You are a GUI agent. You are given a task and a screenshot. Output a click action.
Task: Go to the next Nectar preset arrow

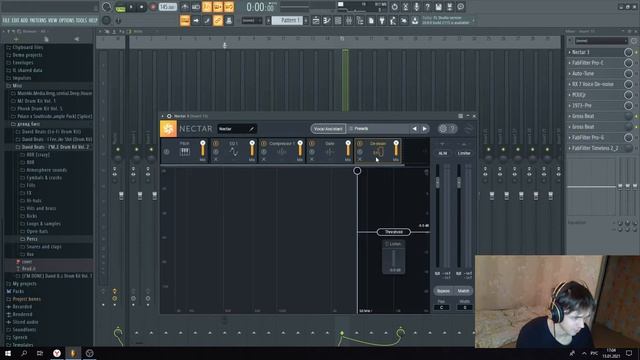click(x=424, y=129)
